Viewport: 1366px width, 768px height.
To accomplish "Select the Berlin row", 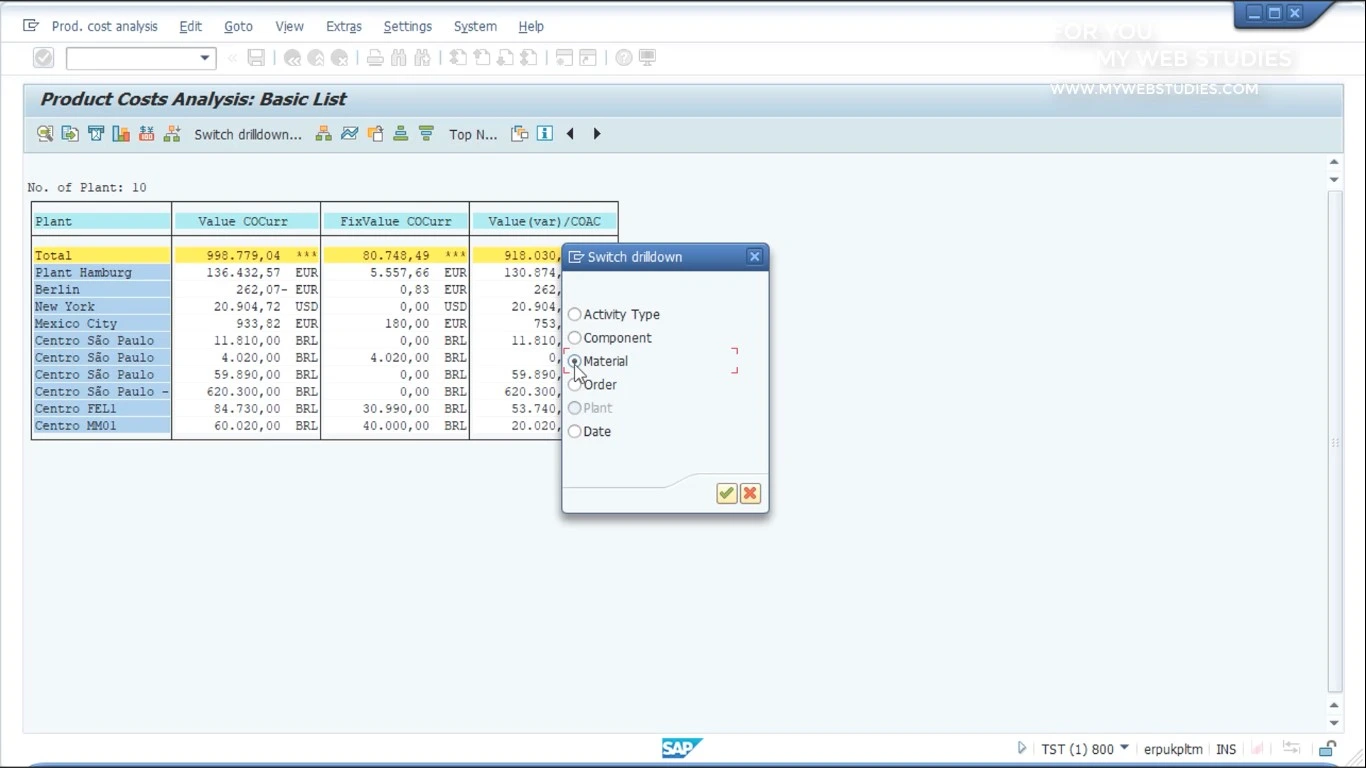I will (x=101, y=289).
